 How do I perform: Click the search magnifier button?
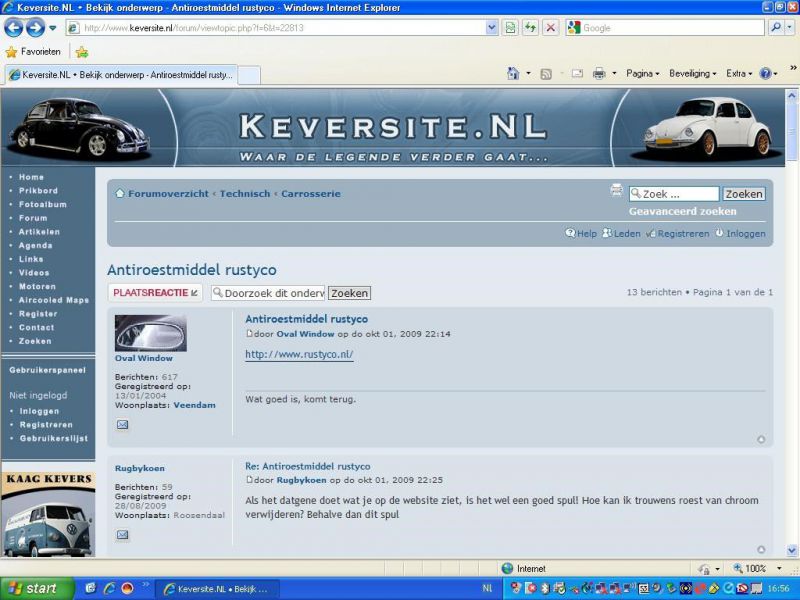pos(776,28)
